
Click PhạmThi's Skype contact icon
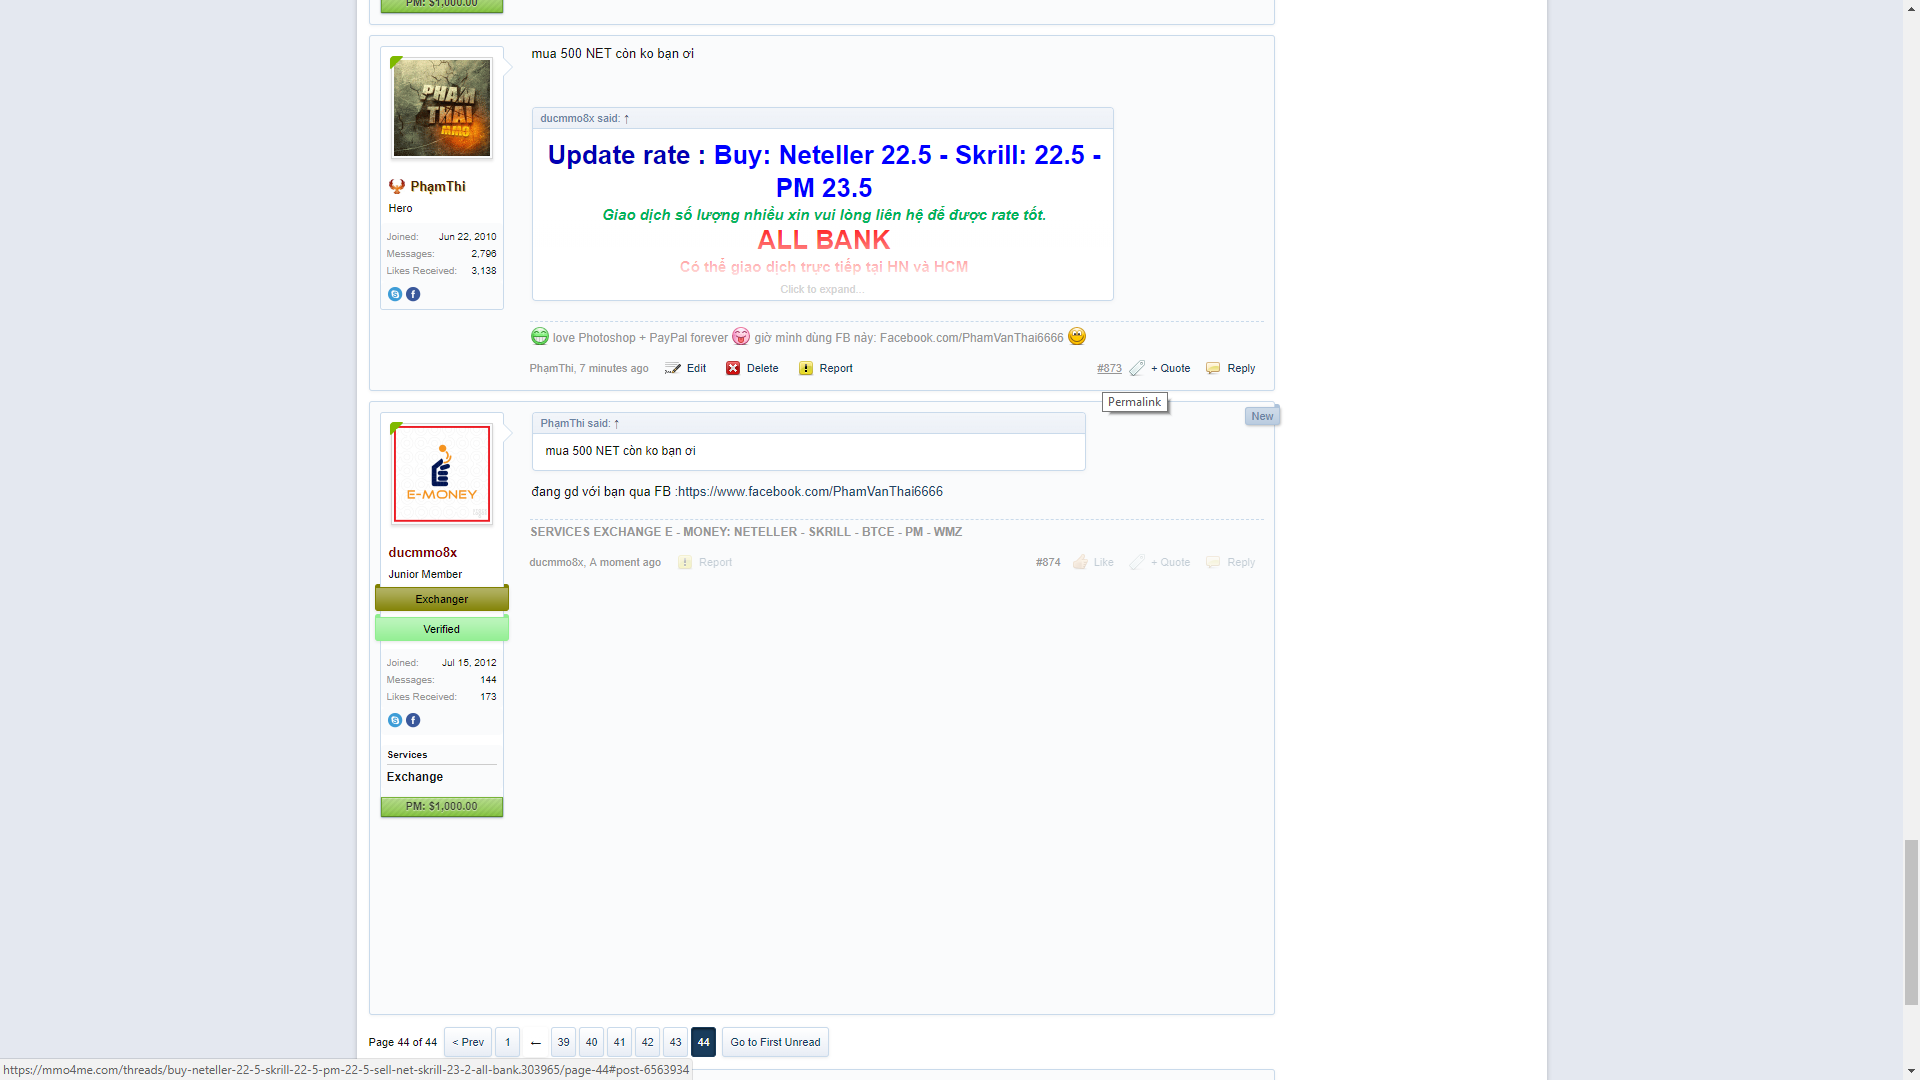(x=395, y=294)
